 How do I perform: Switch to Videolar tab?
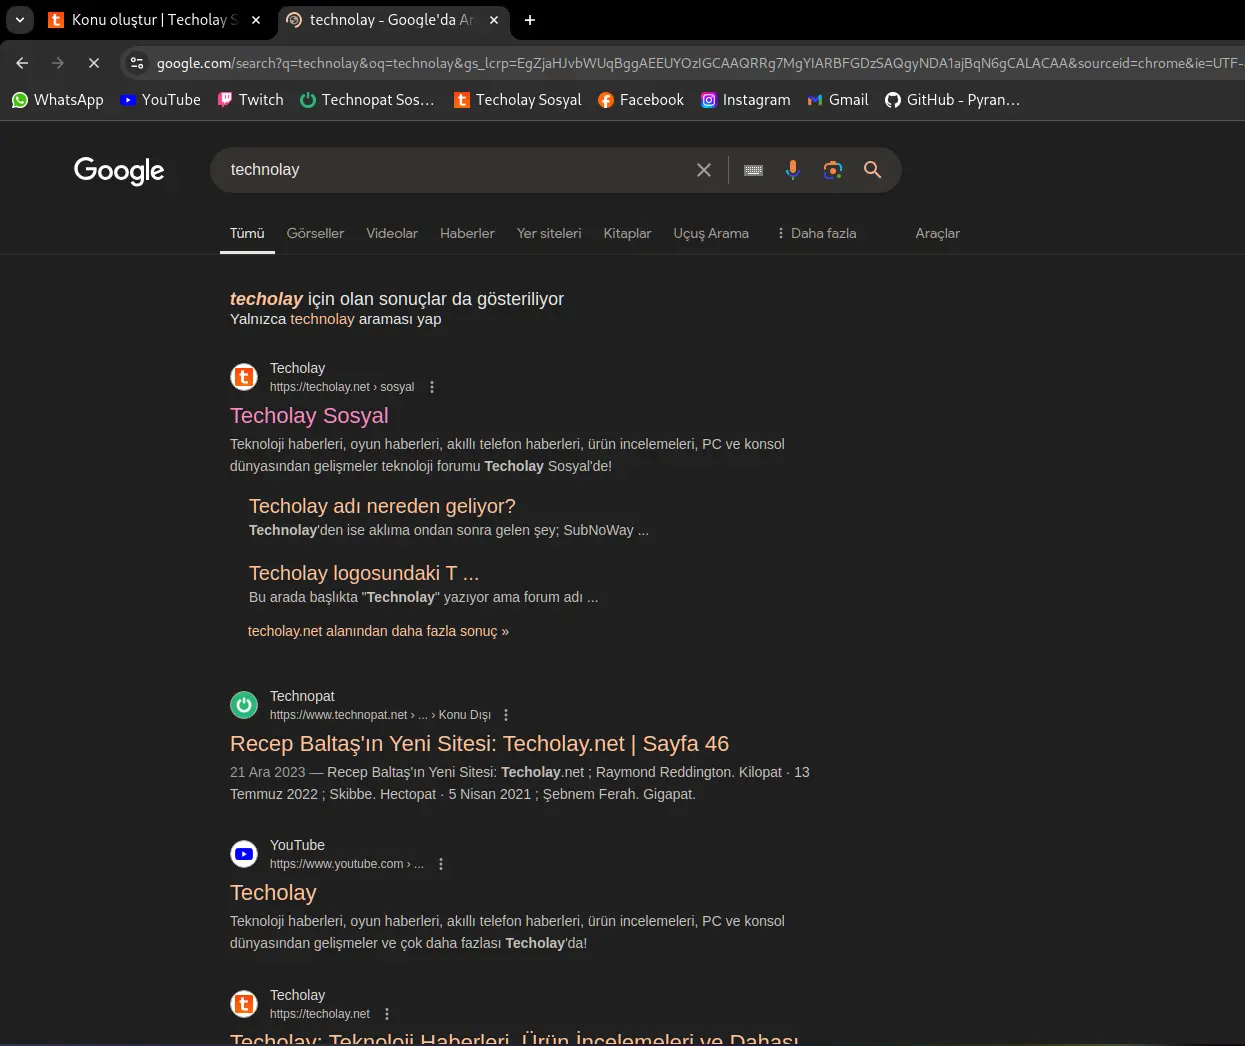coord(392,234)
